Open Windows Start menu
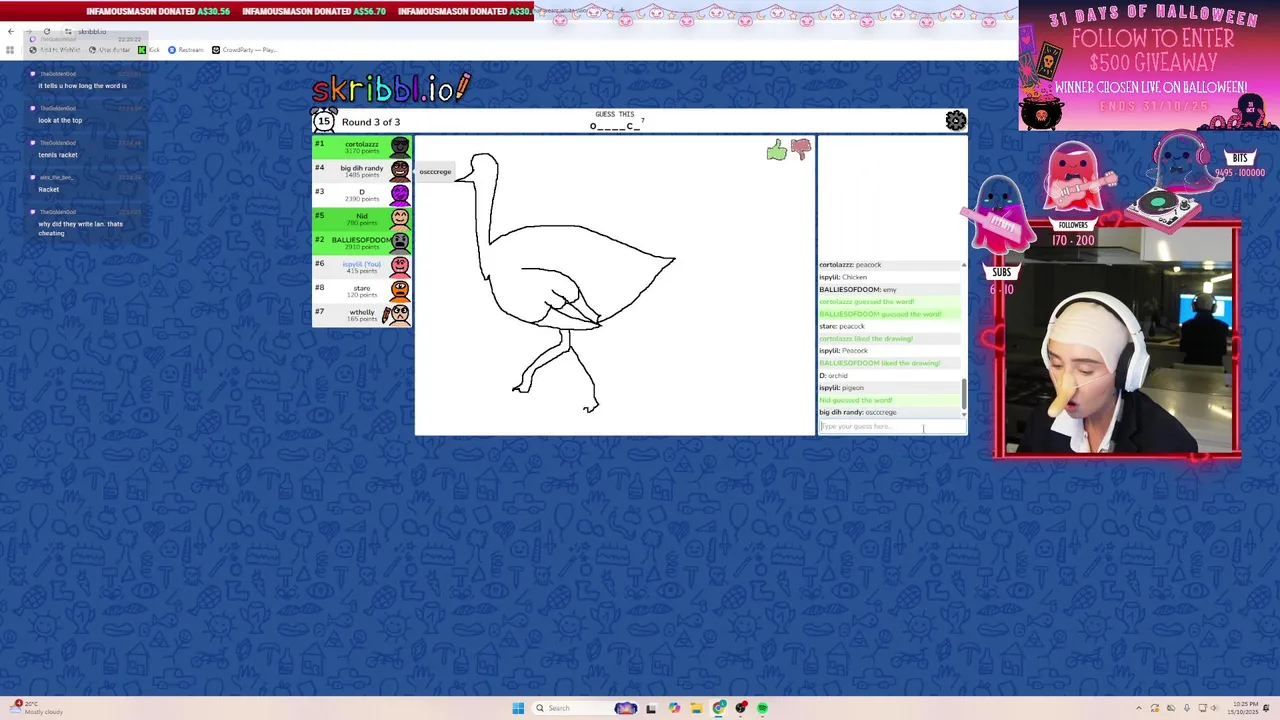The width and height of the screenshot is (1280, 720). tap(518, 708)
